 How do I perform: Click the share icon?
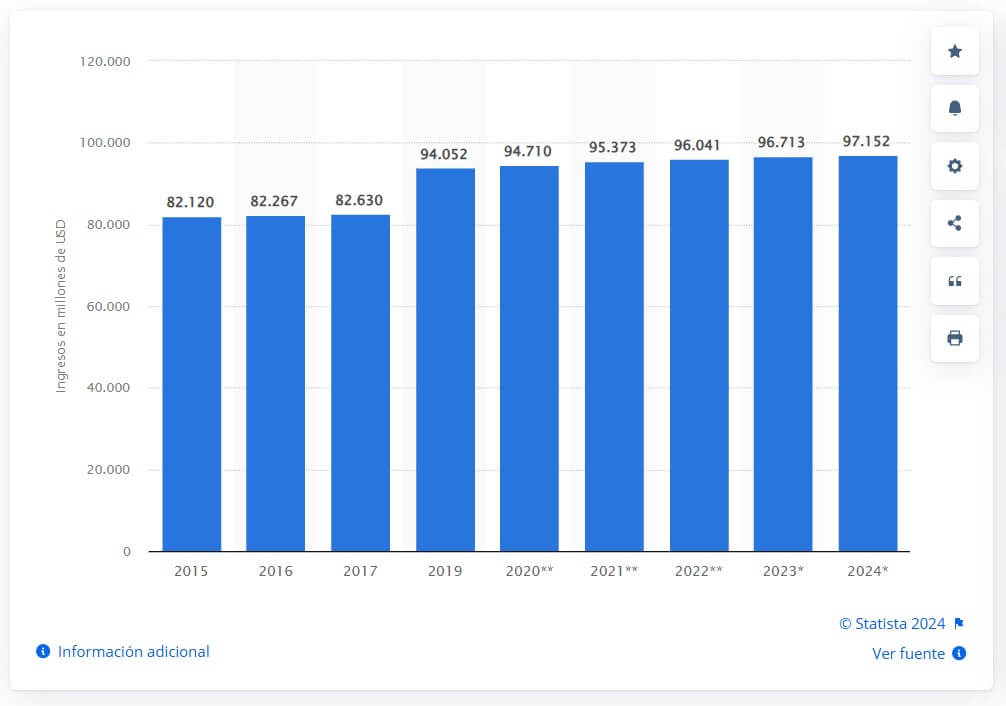955,223
